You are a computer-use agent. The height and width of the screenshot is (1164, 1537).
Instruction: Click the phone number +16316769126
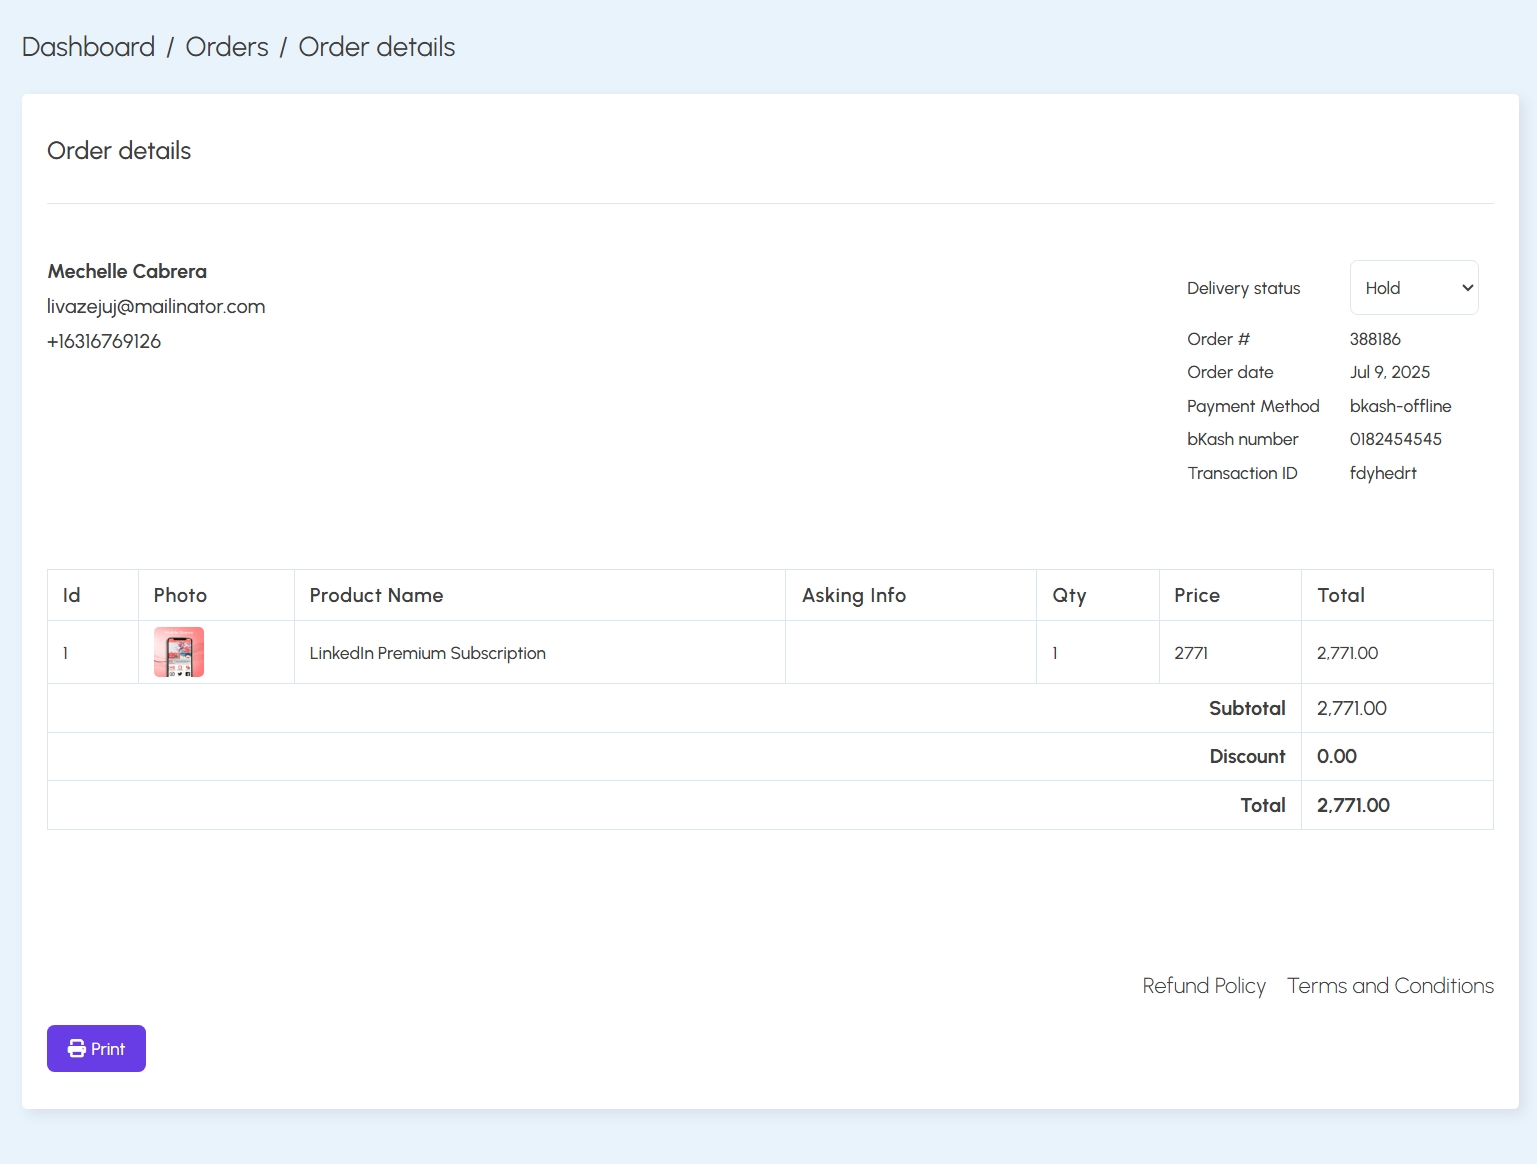104,341
